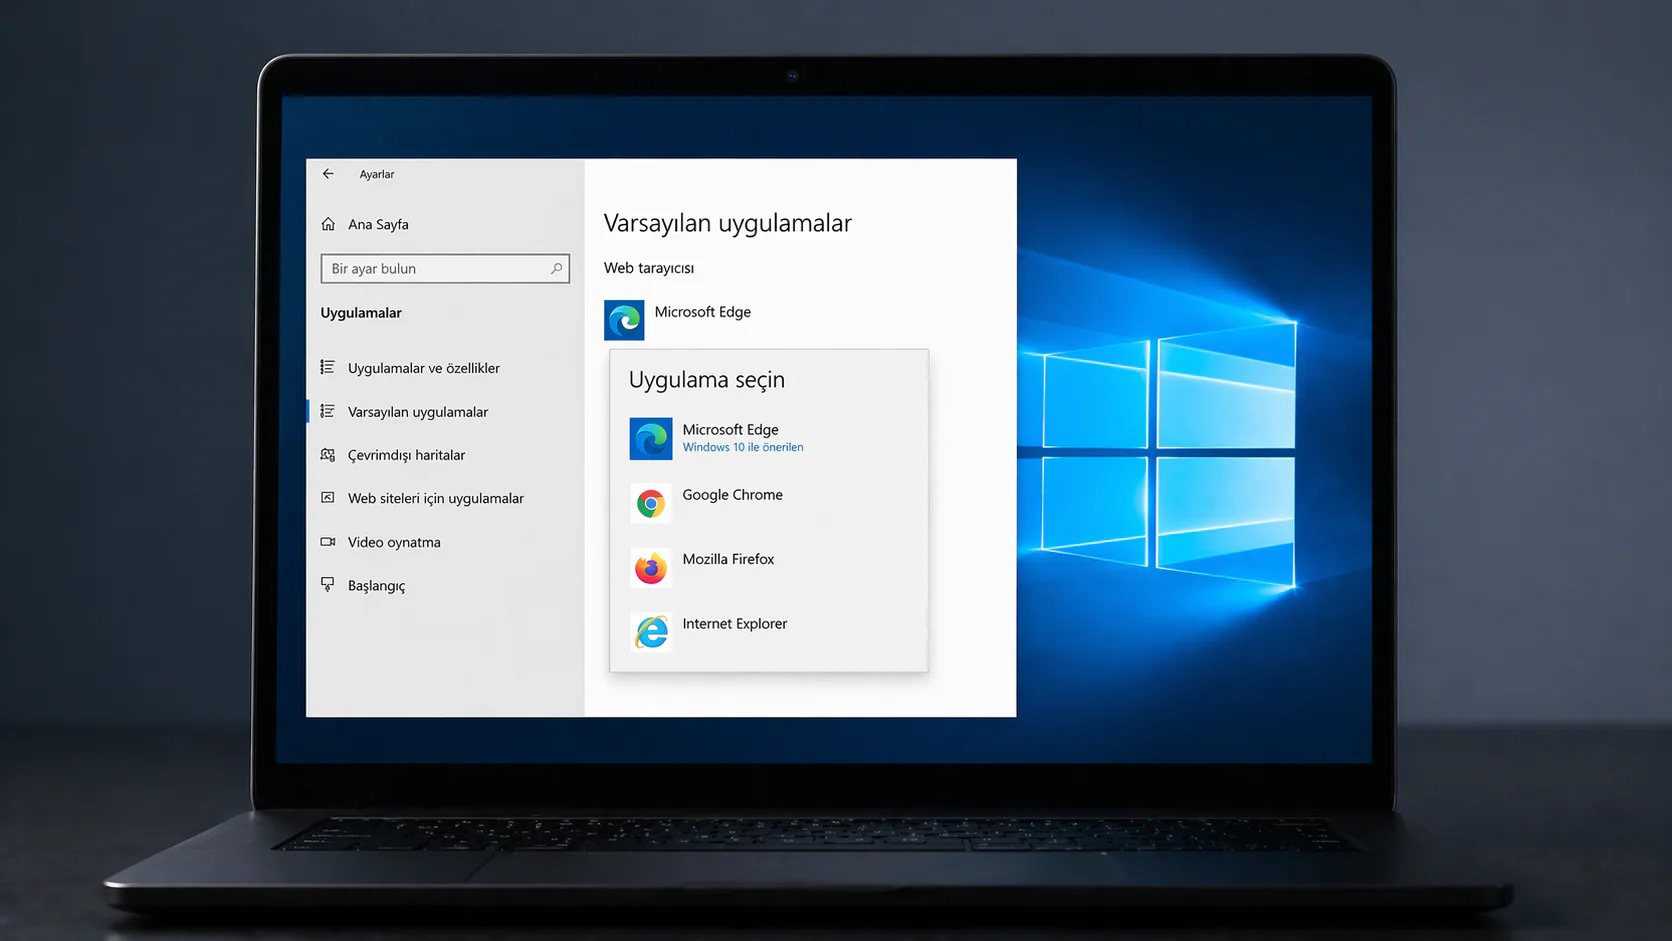Open Varsayılan uygulamalar in the sidebar
The height and width of the screenshot is (941, 1672).
417,411
